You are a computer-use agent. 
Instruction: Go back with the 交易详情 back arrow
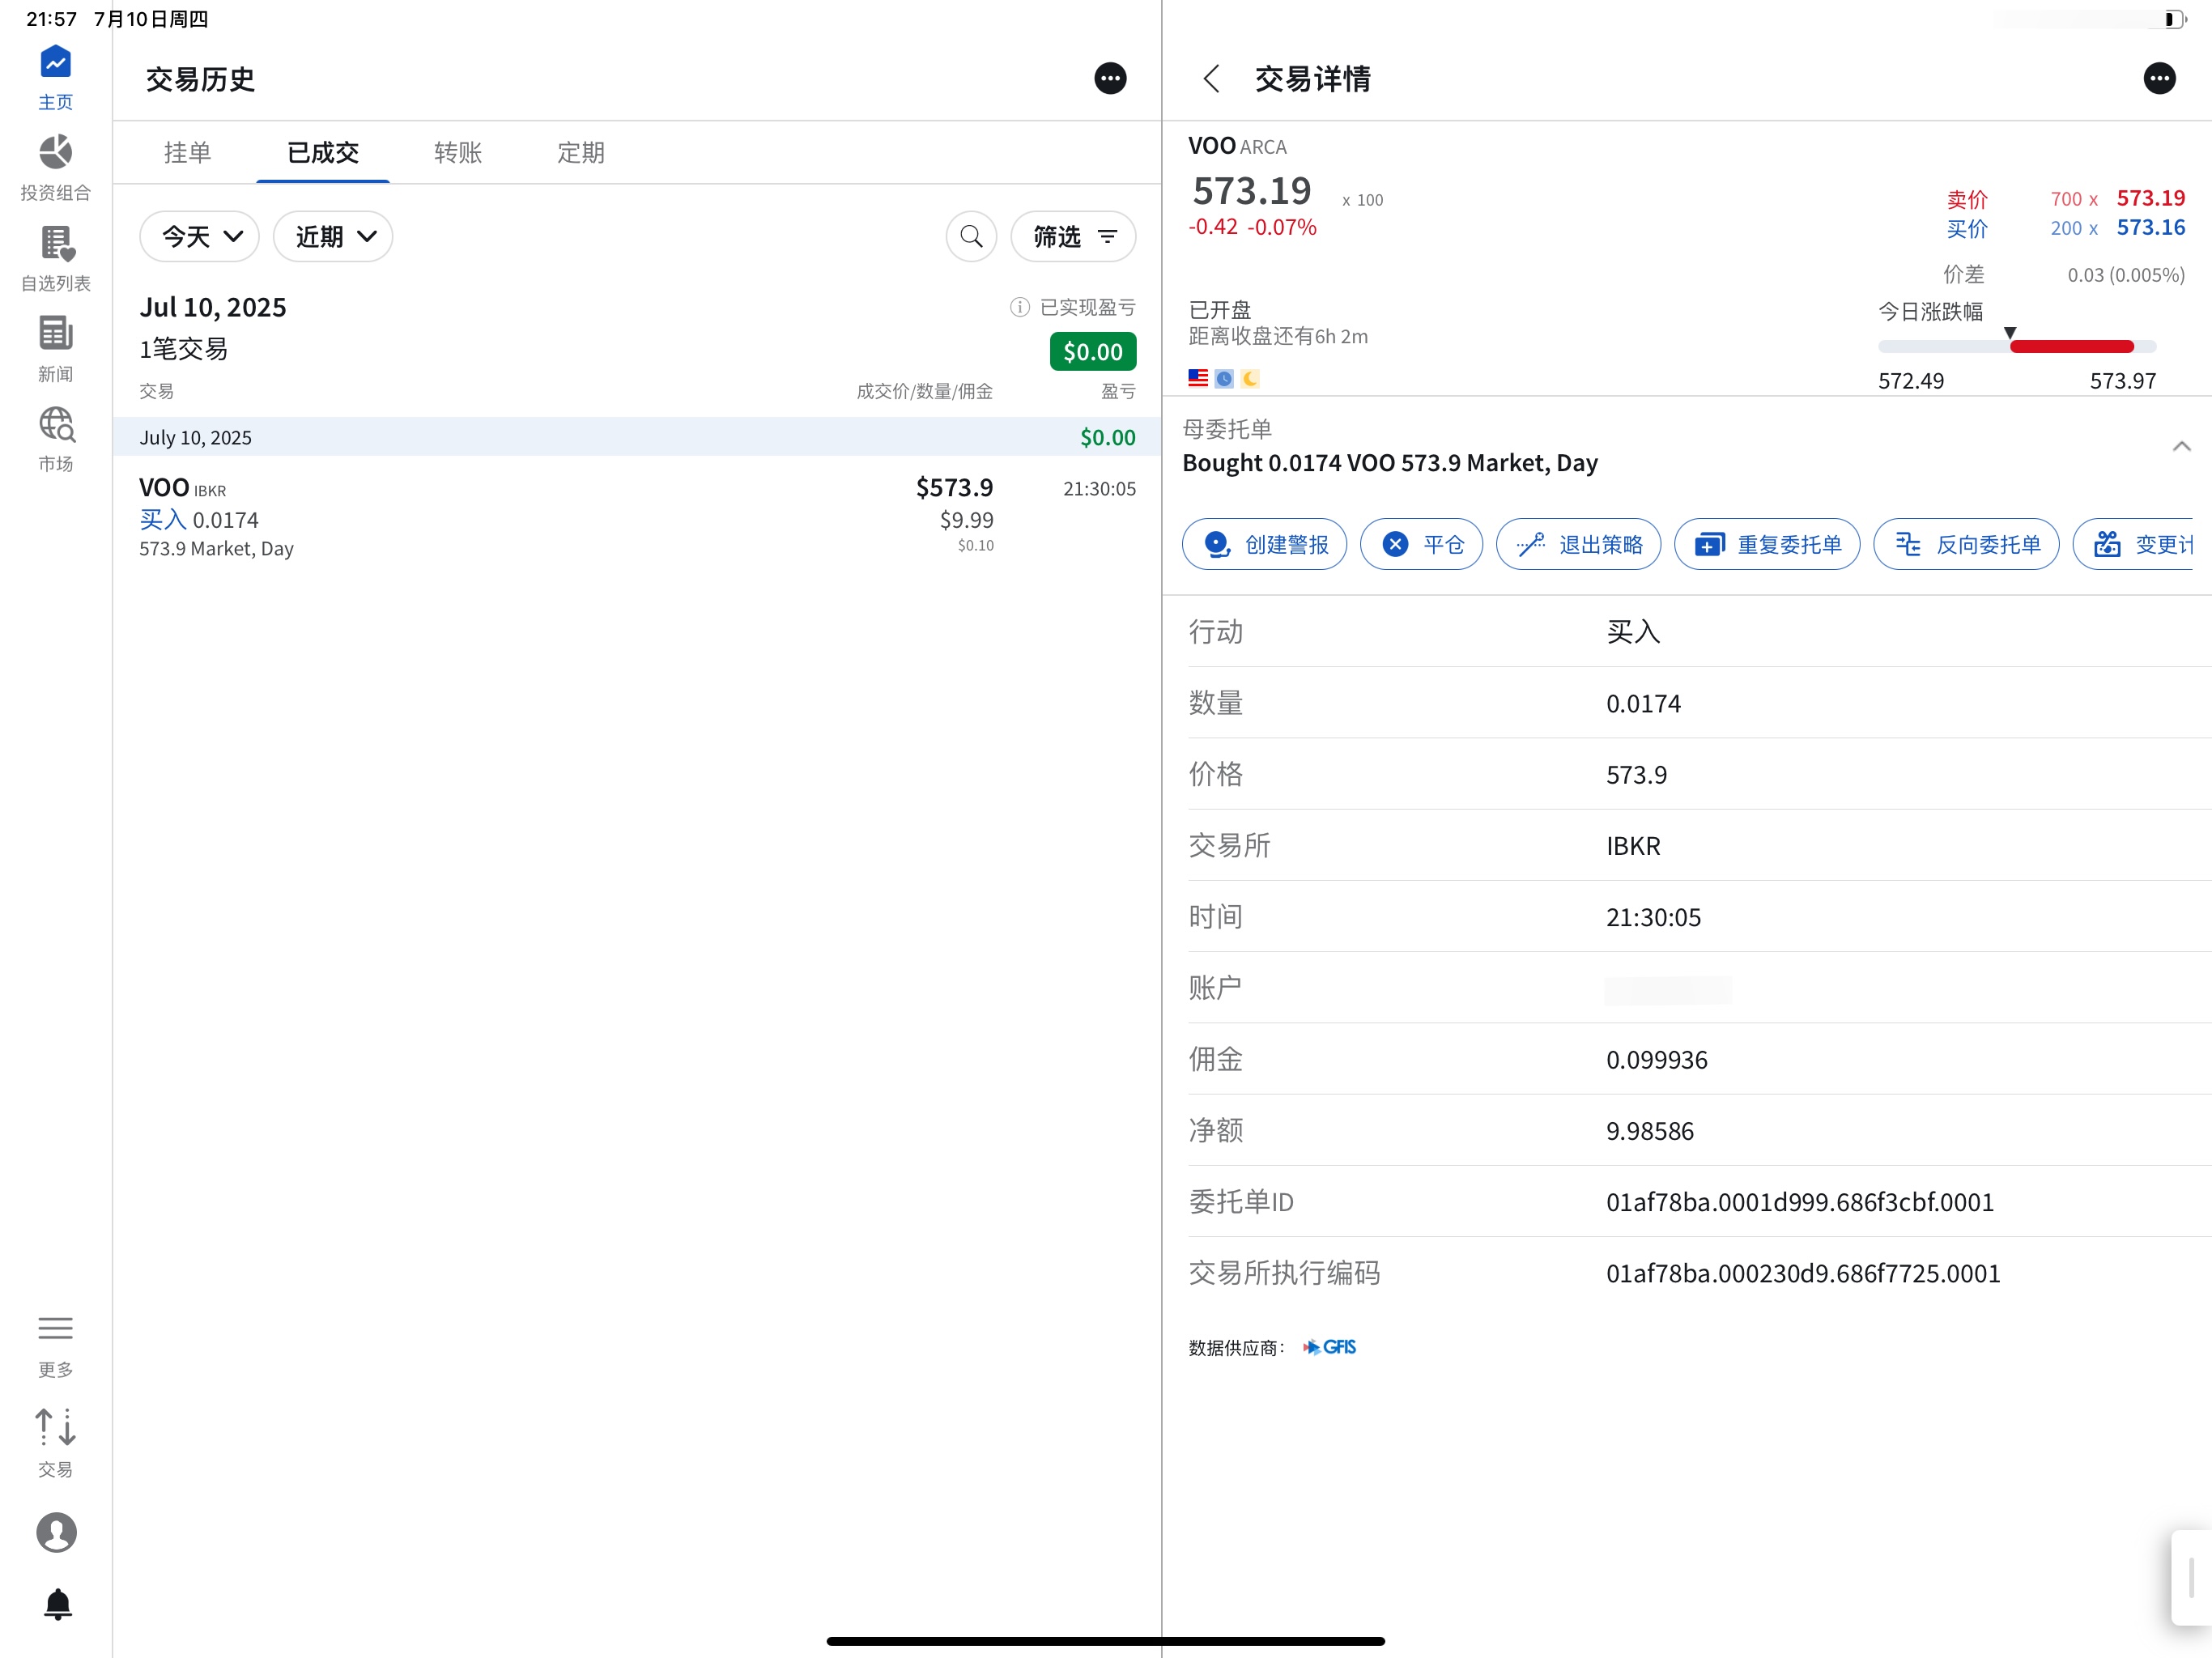(1211, 78)
